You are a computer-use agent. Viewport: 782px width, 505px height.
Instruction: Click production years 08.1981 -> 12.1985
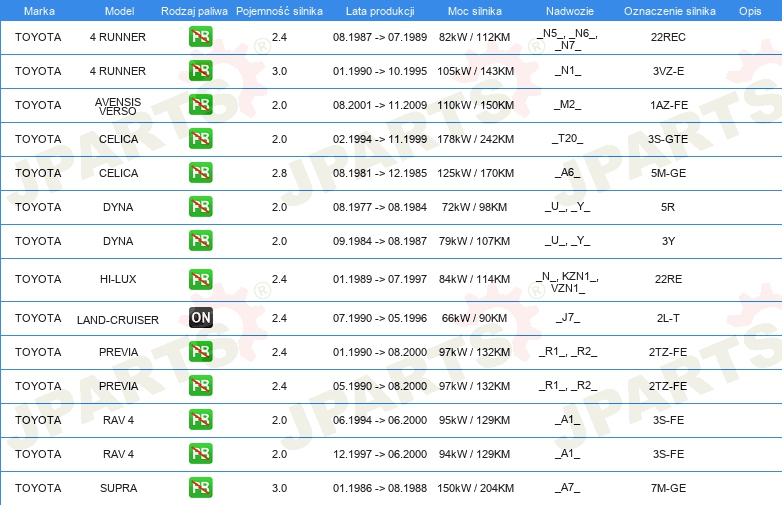click(x=380, y=173)
